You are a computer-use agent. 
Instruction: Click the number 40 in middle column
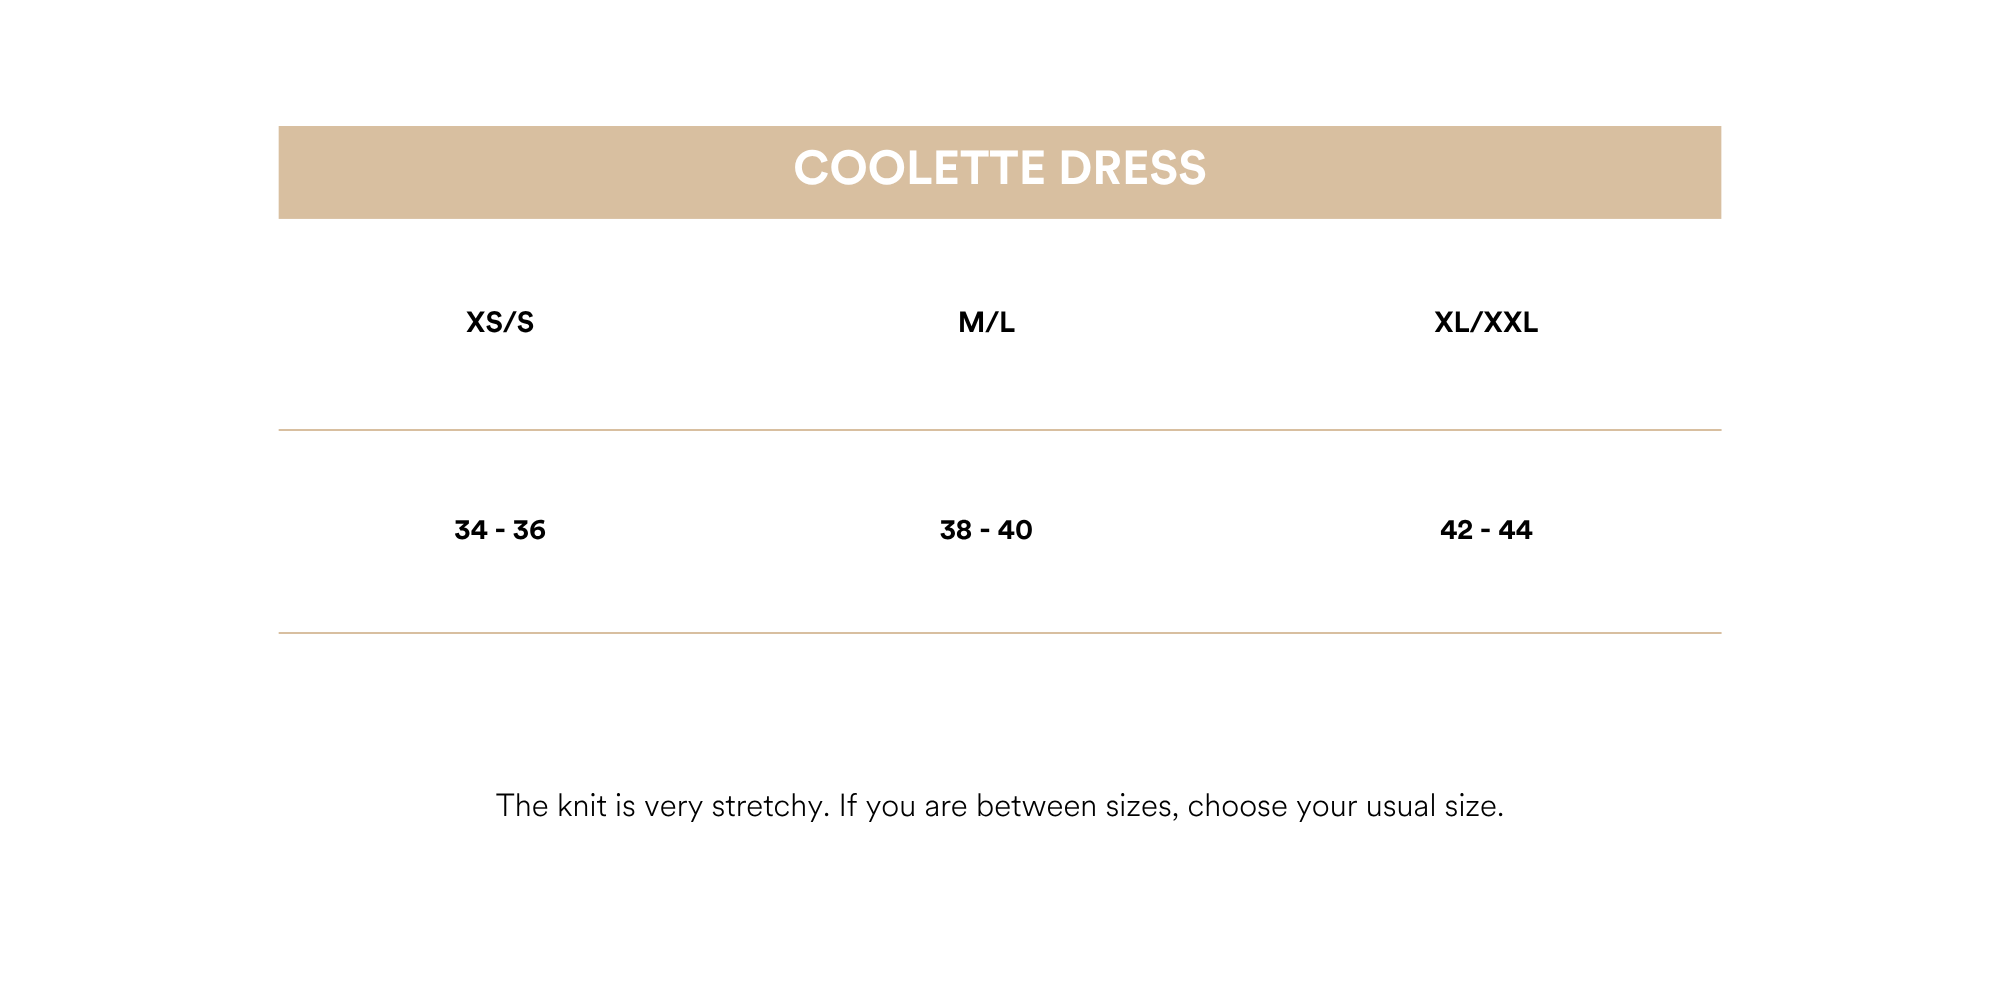tap(1015, 529)
